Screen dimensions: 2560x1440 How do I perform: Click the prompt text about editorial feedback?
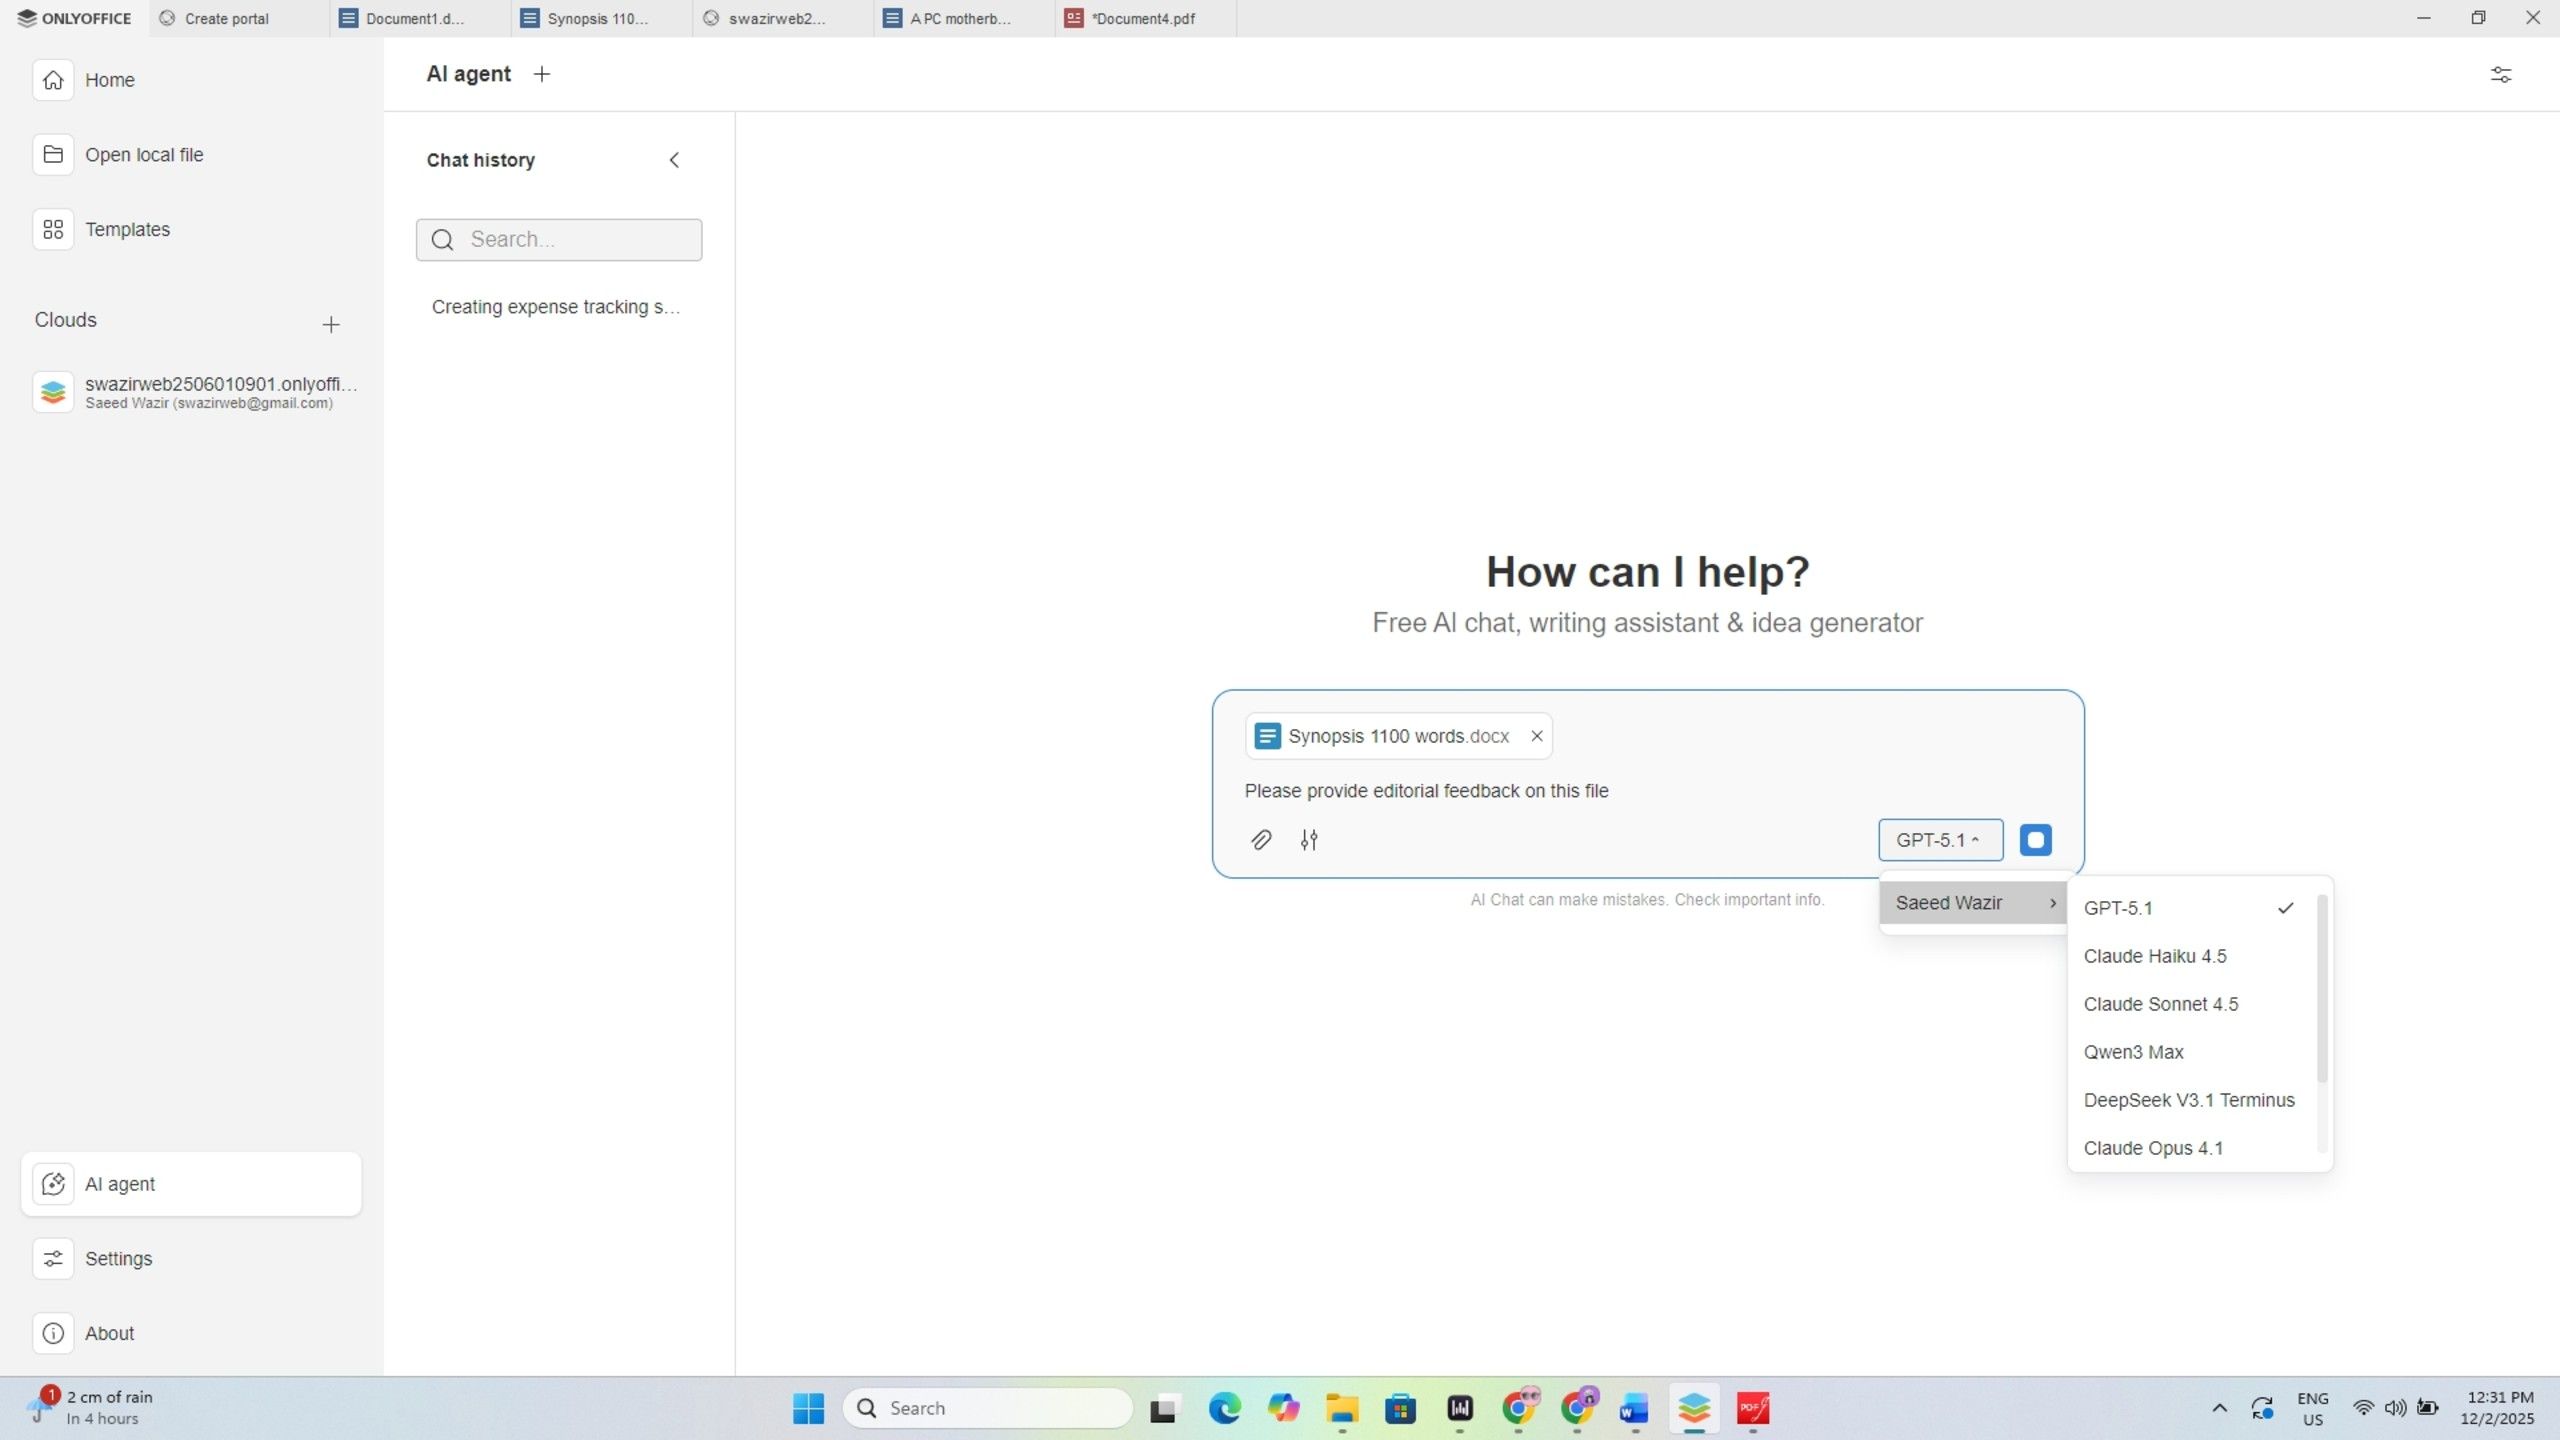(x=1426, y=791)
